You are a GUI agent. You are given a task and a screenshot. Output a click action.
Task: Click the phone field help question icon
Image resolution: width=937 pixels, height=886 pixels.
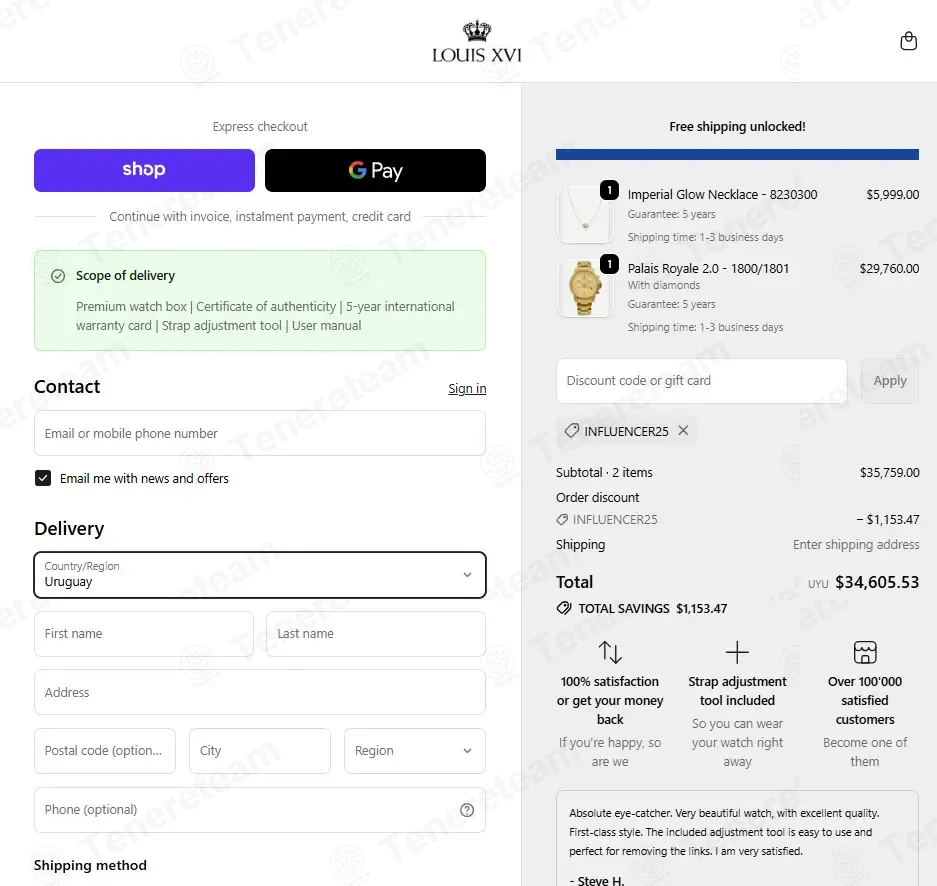[467, 810]
